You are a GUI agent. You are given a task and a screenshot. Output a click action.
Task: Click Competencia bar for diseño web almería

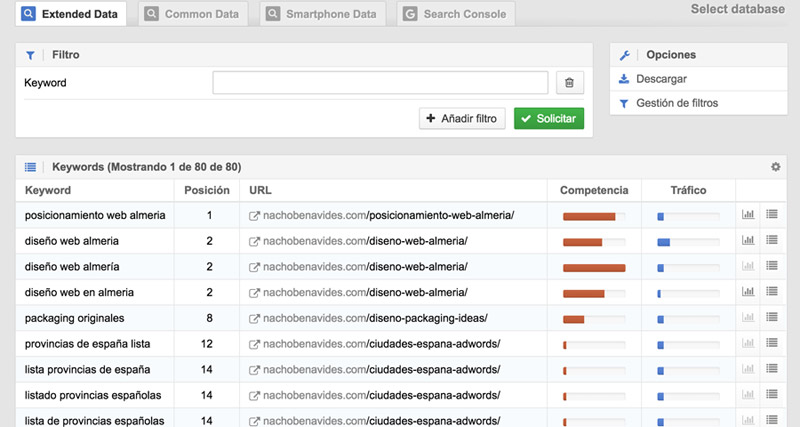(594, 268)
